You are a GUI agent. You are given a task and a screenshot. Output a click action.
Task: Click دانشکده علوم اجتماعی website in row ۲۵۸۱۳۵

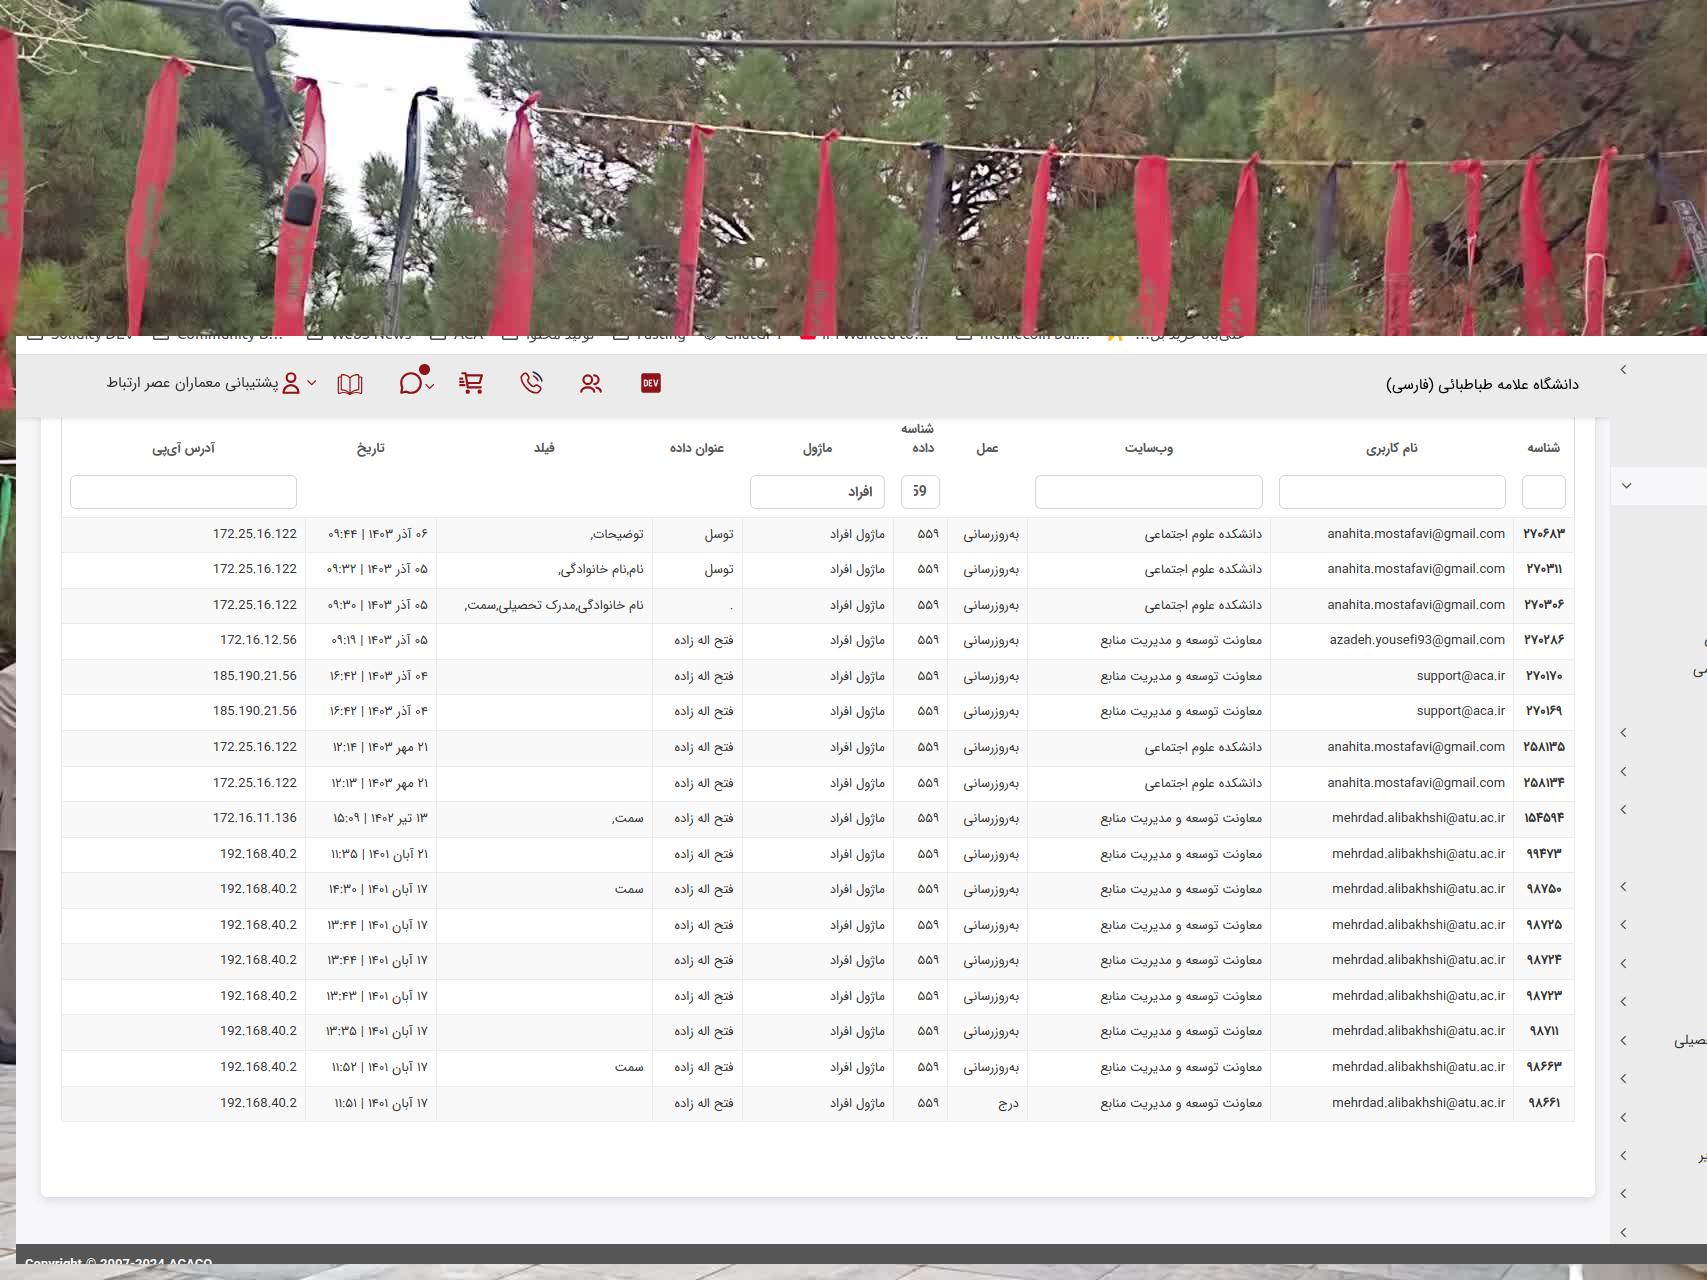pyautogui.click(x=1203, y=747)
